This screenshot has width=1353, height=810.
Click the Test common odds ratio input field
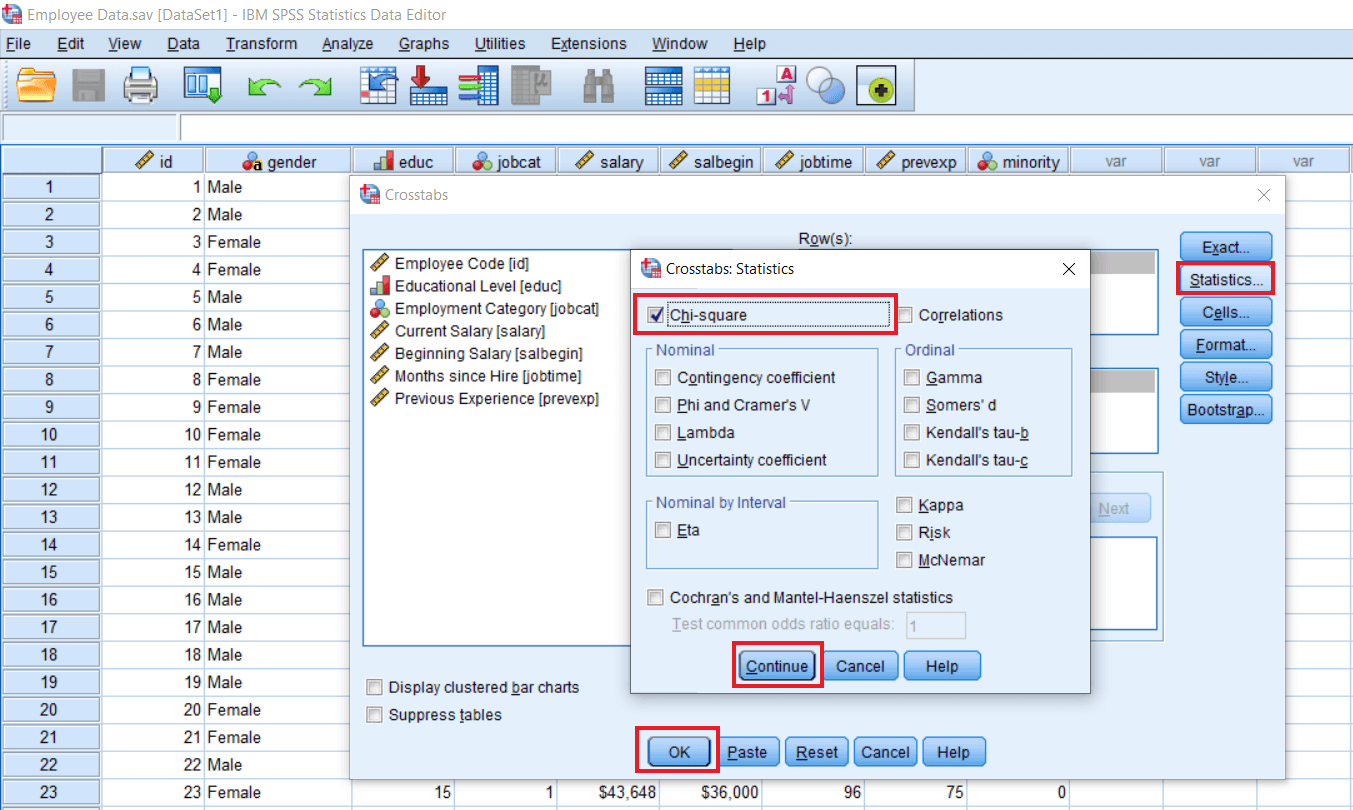[936, 624]
